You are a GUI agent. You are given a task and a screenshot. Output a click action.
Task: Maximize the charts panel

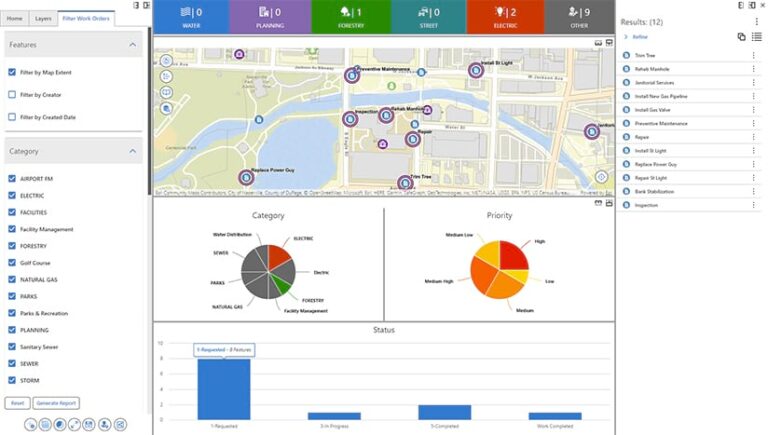609,203
